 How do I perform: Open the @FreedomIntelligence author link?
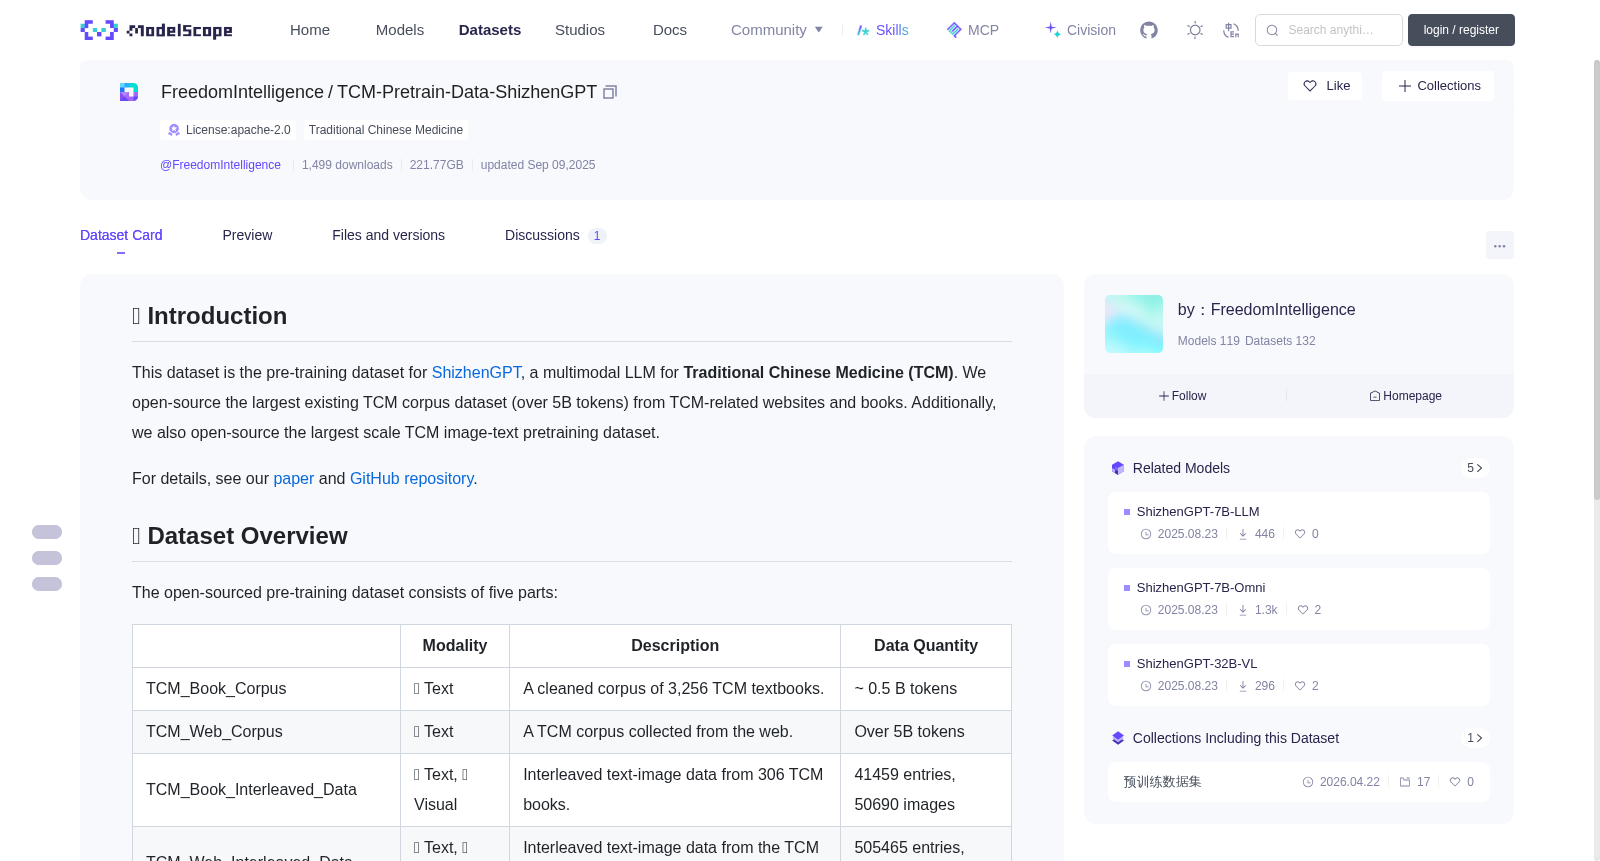tap(220, 165)
